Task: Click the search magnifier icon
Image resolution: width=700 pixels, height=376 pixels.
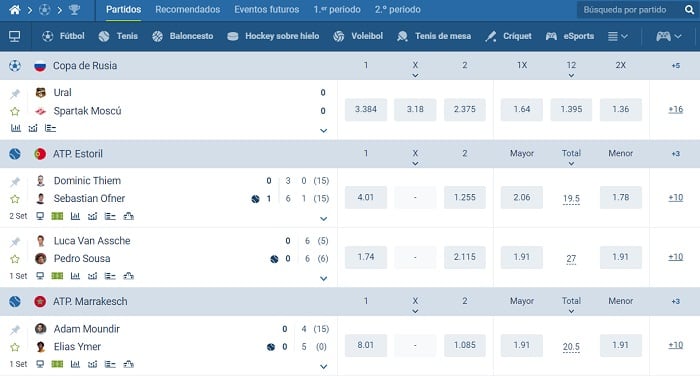Action: [x=689, y=10]
